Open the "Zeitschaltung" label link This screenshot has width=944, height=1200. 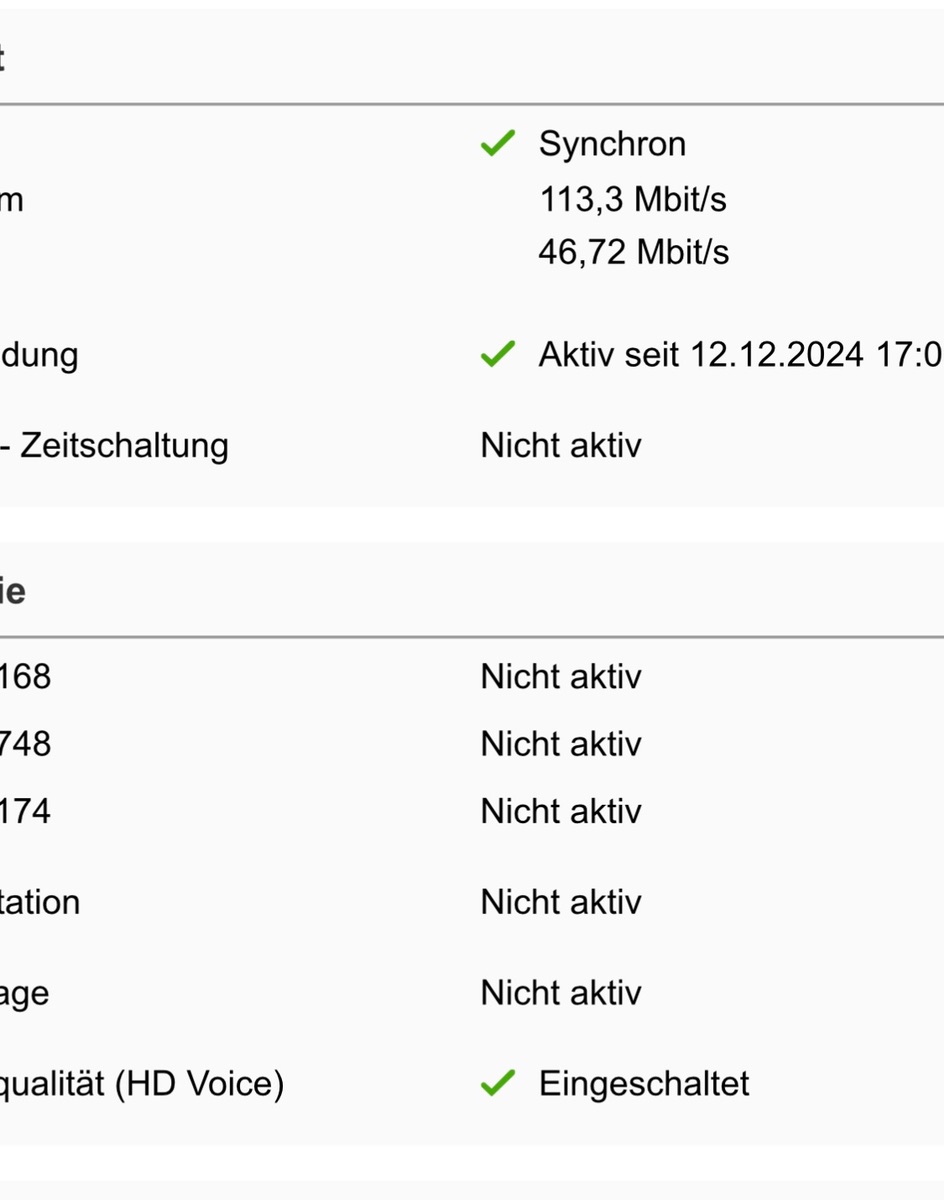[x=124, y=445]
